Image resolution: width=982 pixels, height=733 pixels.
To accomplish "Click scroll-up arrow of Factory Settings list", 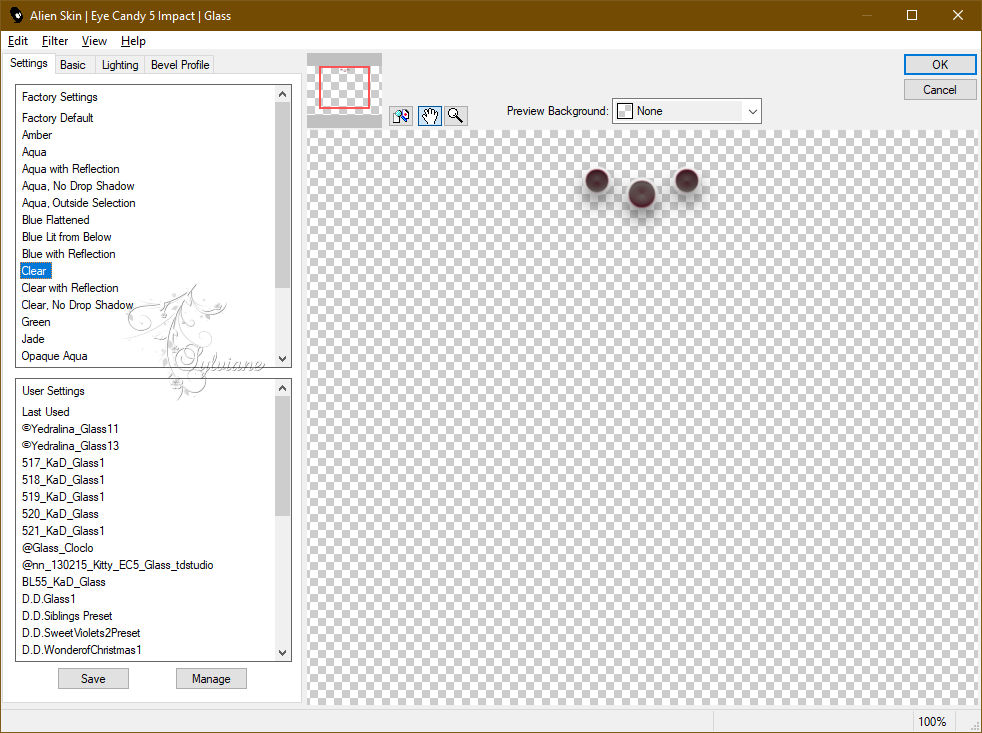I will click(x=282, y=94).
